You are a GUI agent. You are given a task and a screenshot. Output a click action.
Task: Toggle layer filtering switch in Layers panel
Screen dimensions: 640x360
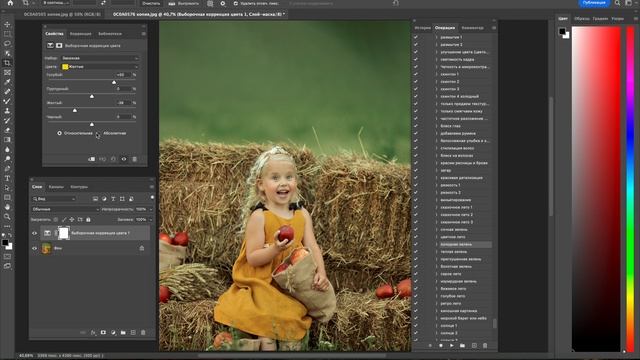[x=152, y=198]
